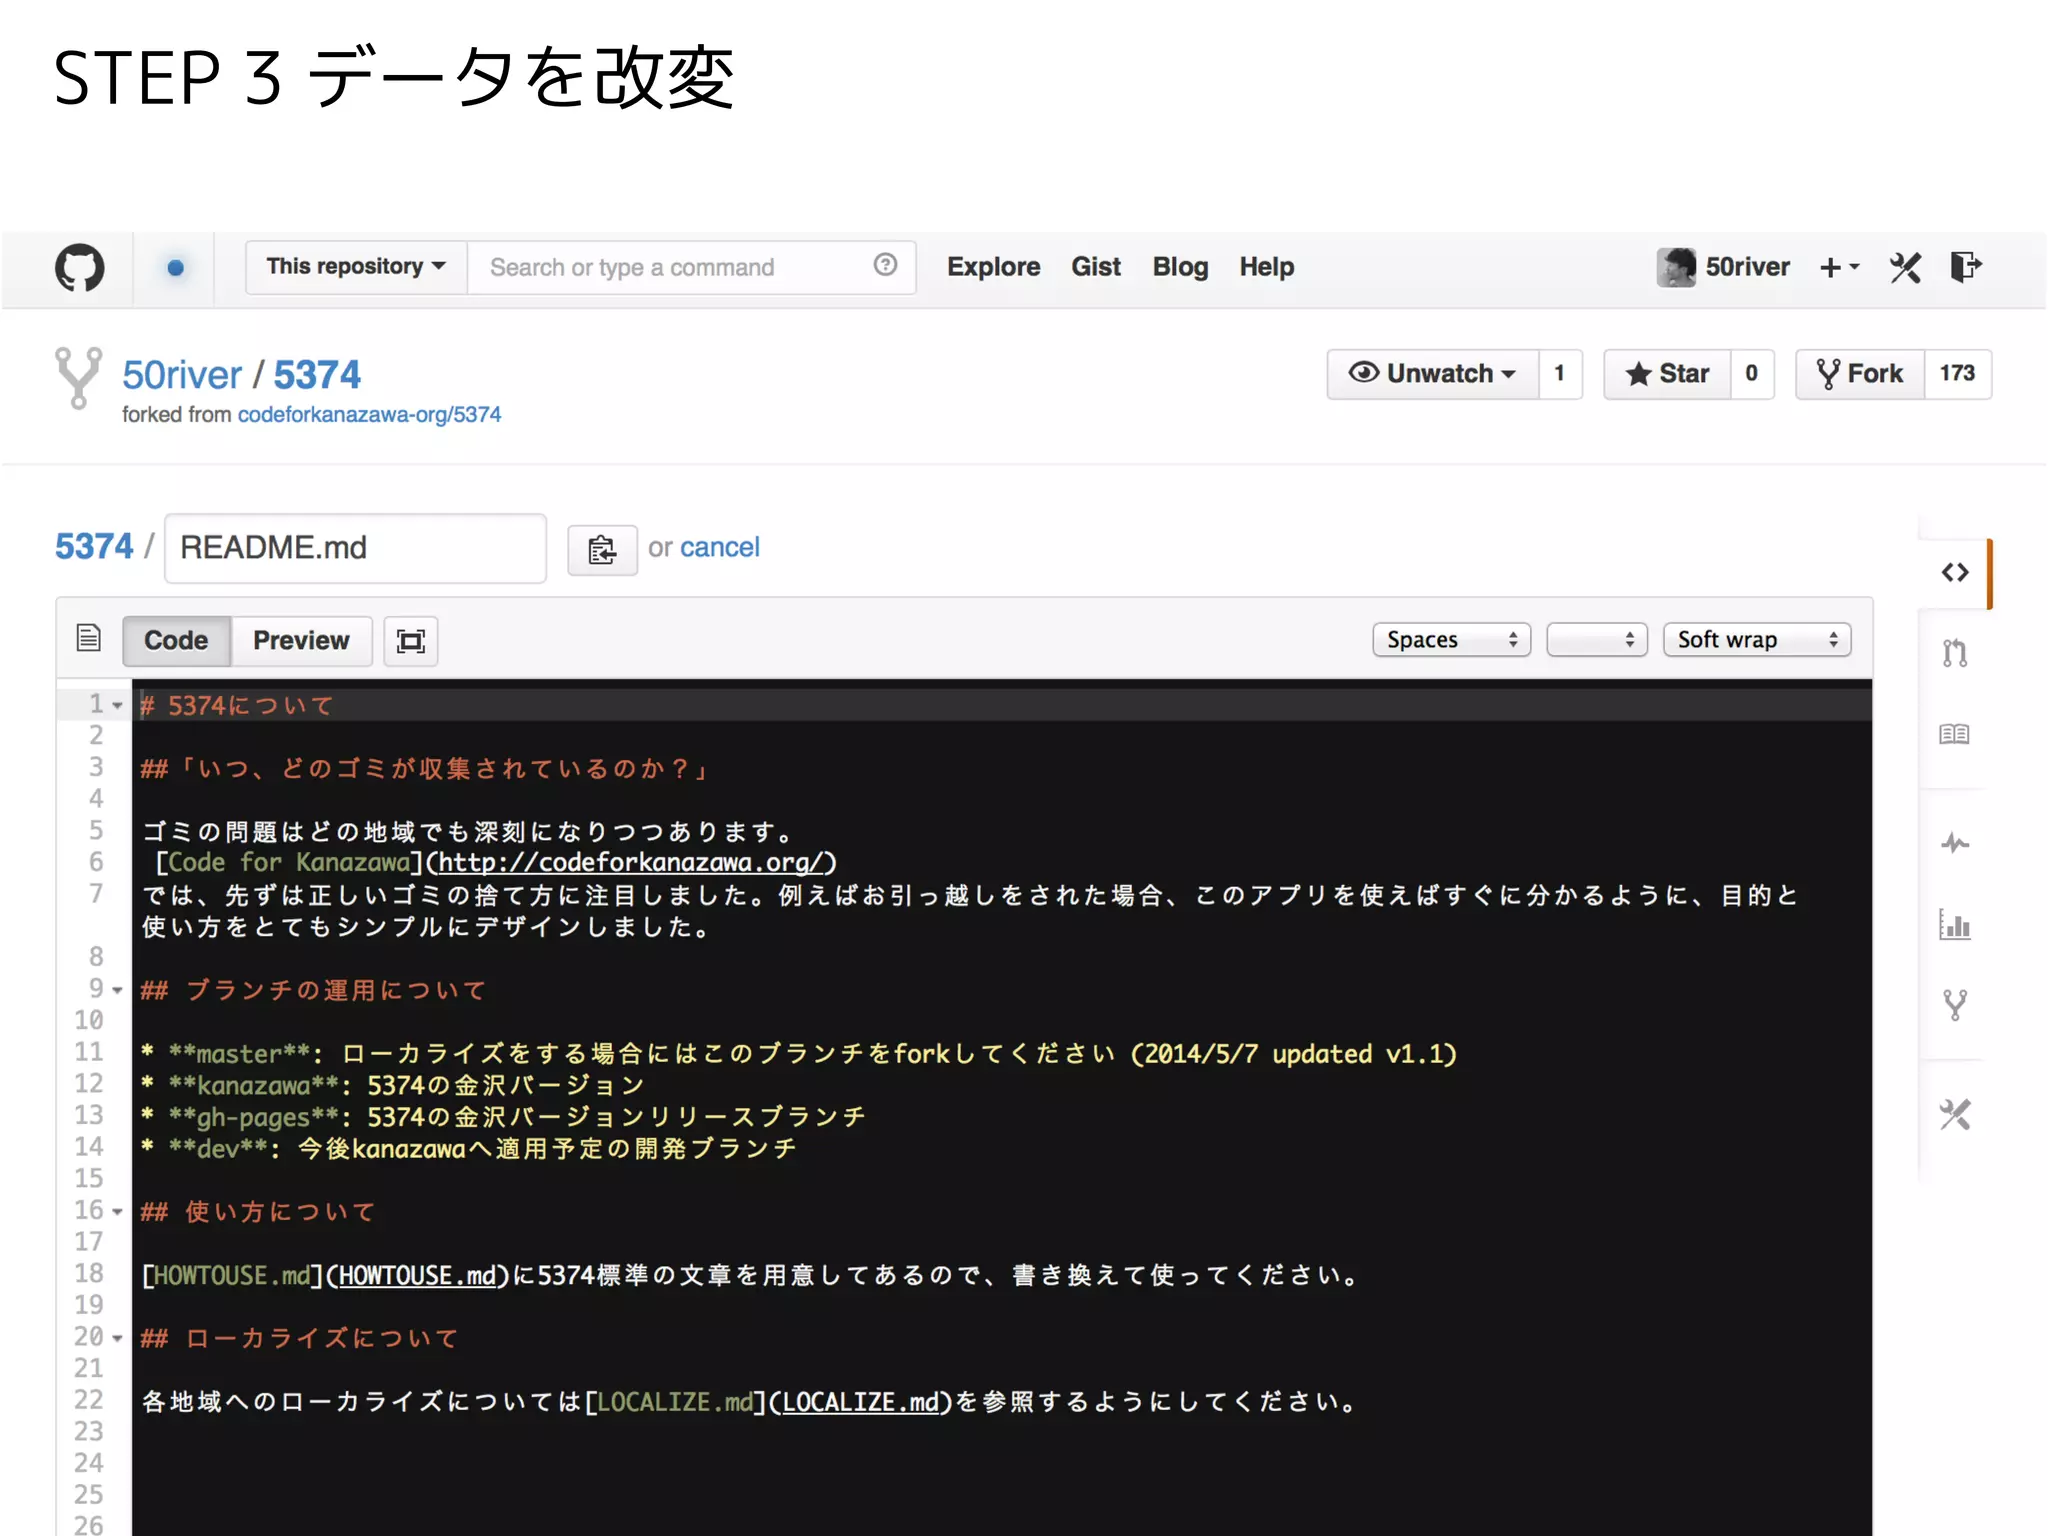Star the 5374 repository
The height and width of the screenshot is (1536, 2048).
point(1667,374)
